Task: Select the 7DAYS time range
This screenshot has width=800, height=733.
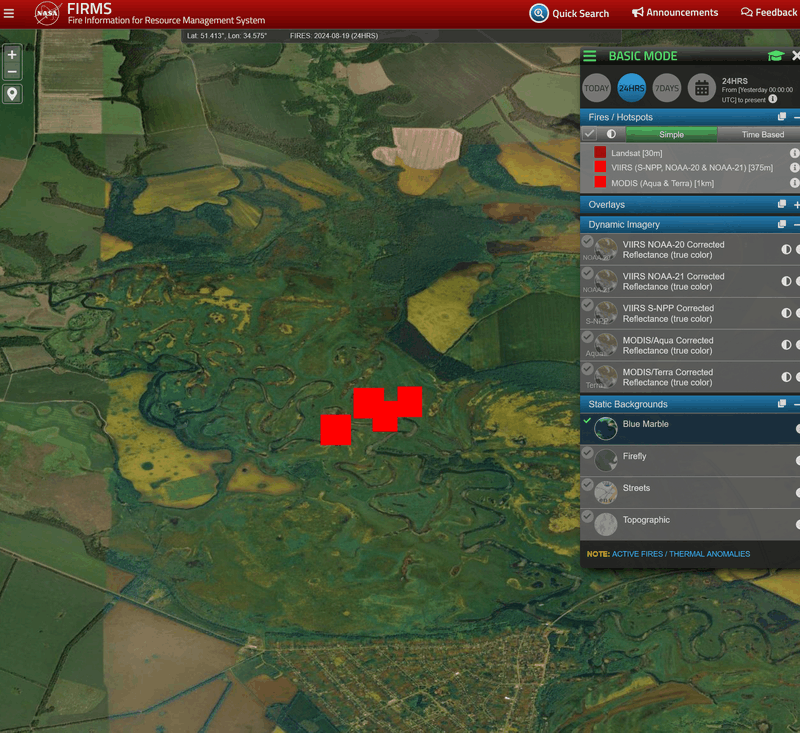Action: pos(666,88)
